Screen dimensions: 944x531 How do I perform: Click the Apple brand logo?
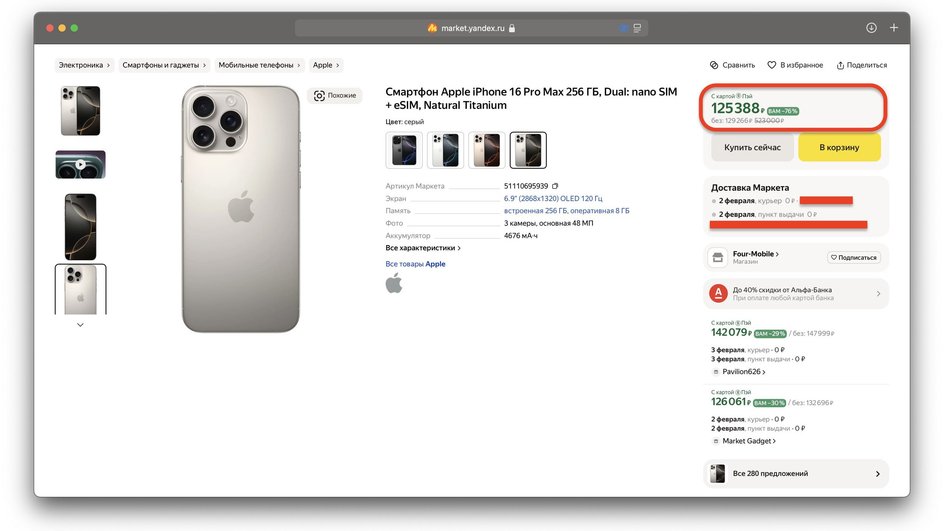pyautogui.click(x=394, y=283)
